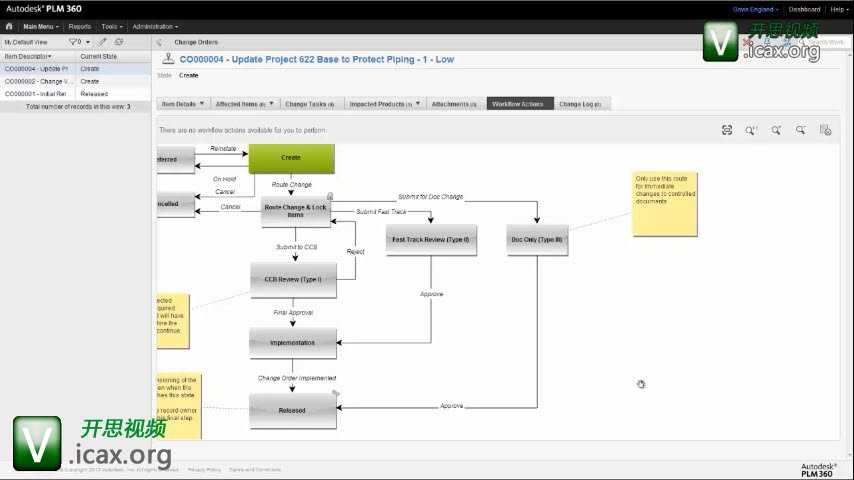854x480 pixels.
Task: Click the Route Change & Lock Items state
Action: click(x=295, y=211)
